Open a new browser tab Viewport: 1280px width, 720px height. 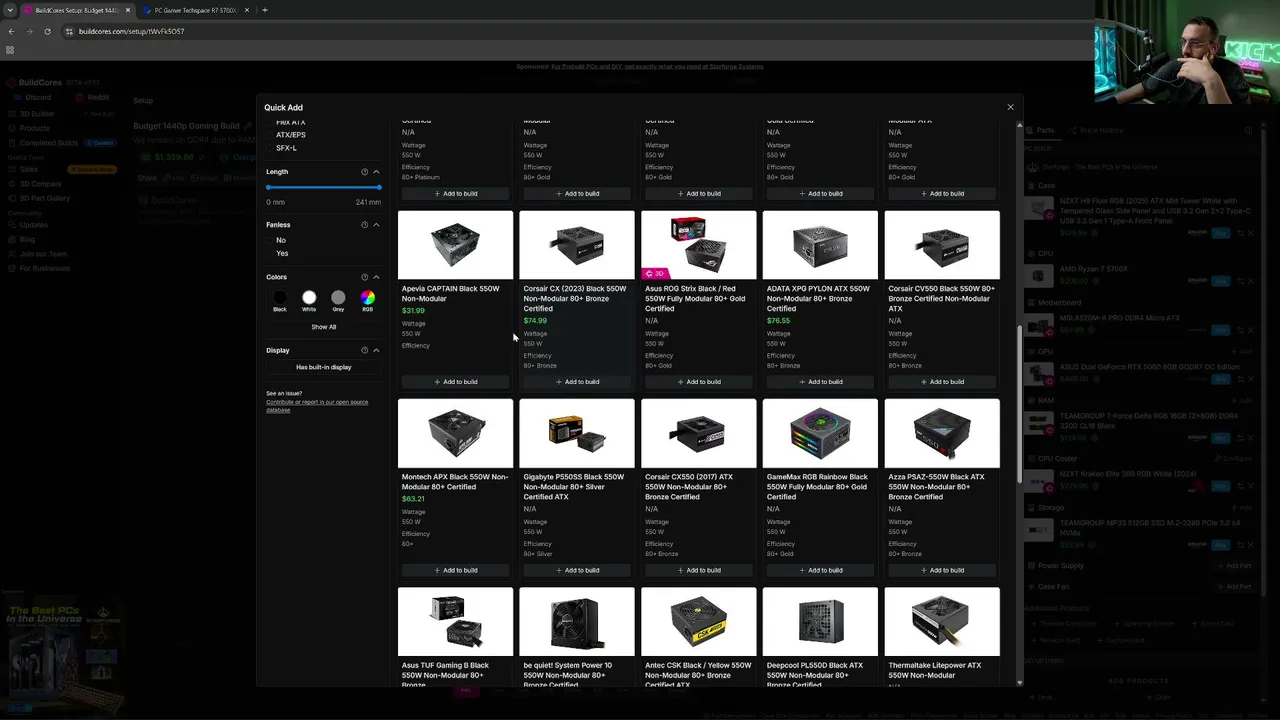tap(264, 10)
